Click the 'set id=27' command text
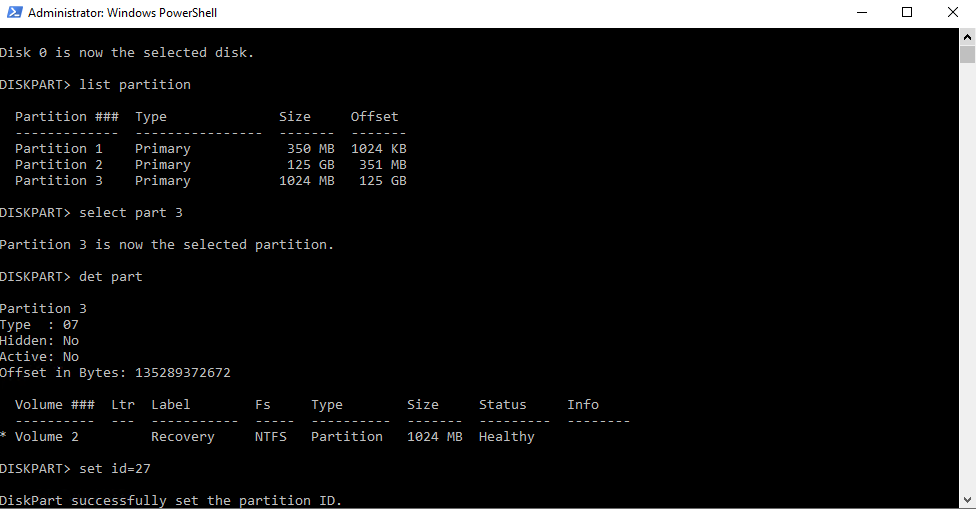The image size is (976, 509). click(x=115, y=469)
